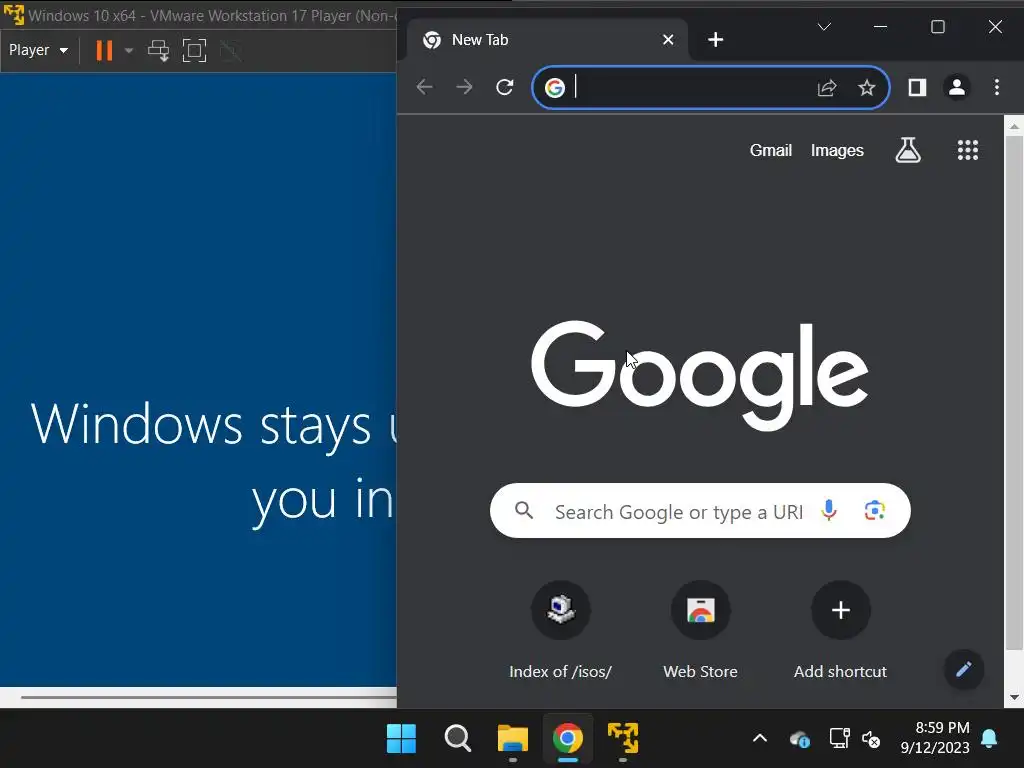Open Google Images link
1024x768 pixels.
tap(837, 150)
